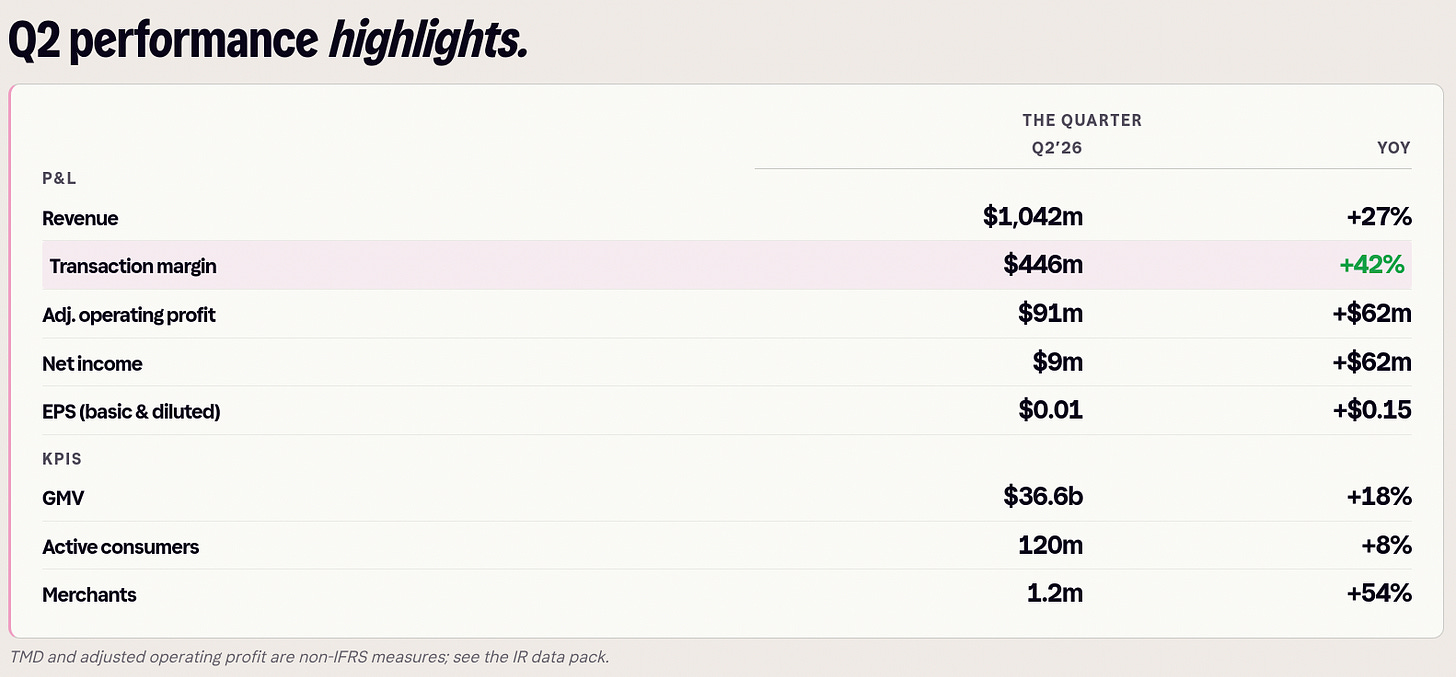
Task: Select the highlighted Transaction margin row
Action: (x=727, y=265)
